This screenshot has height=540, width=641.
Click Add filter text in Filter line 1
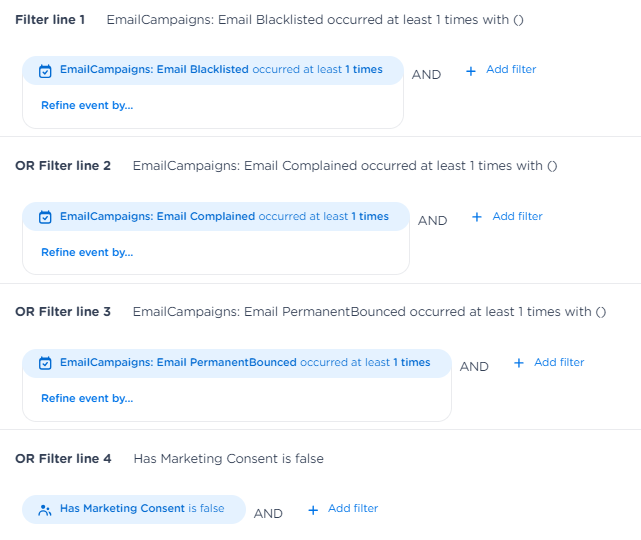pyautogui.click(x=511, y=70)
